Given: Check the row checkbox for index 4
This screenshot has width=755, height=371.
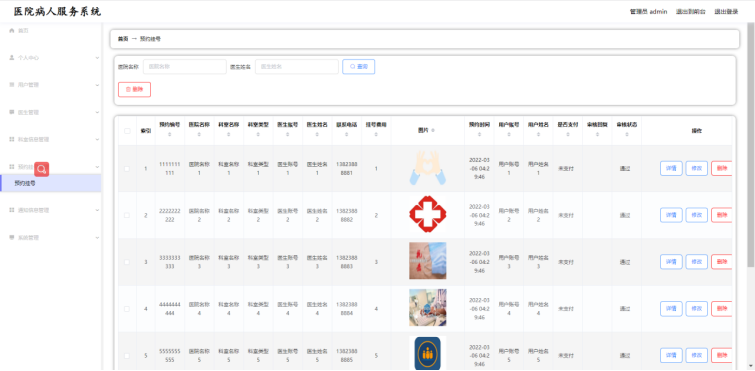Looking at the screenshot, I should 127,309.
